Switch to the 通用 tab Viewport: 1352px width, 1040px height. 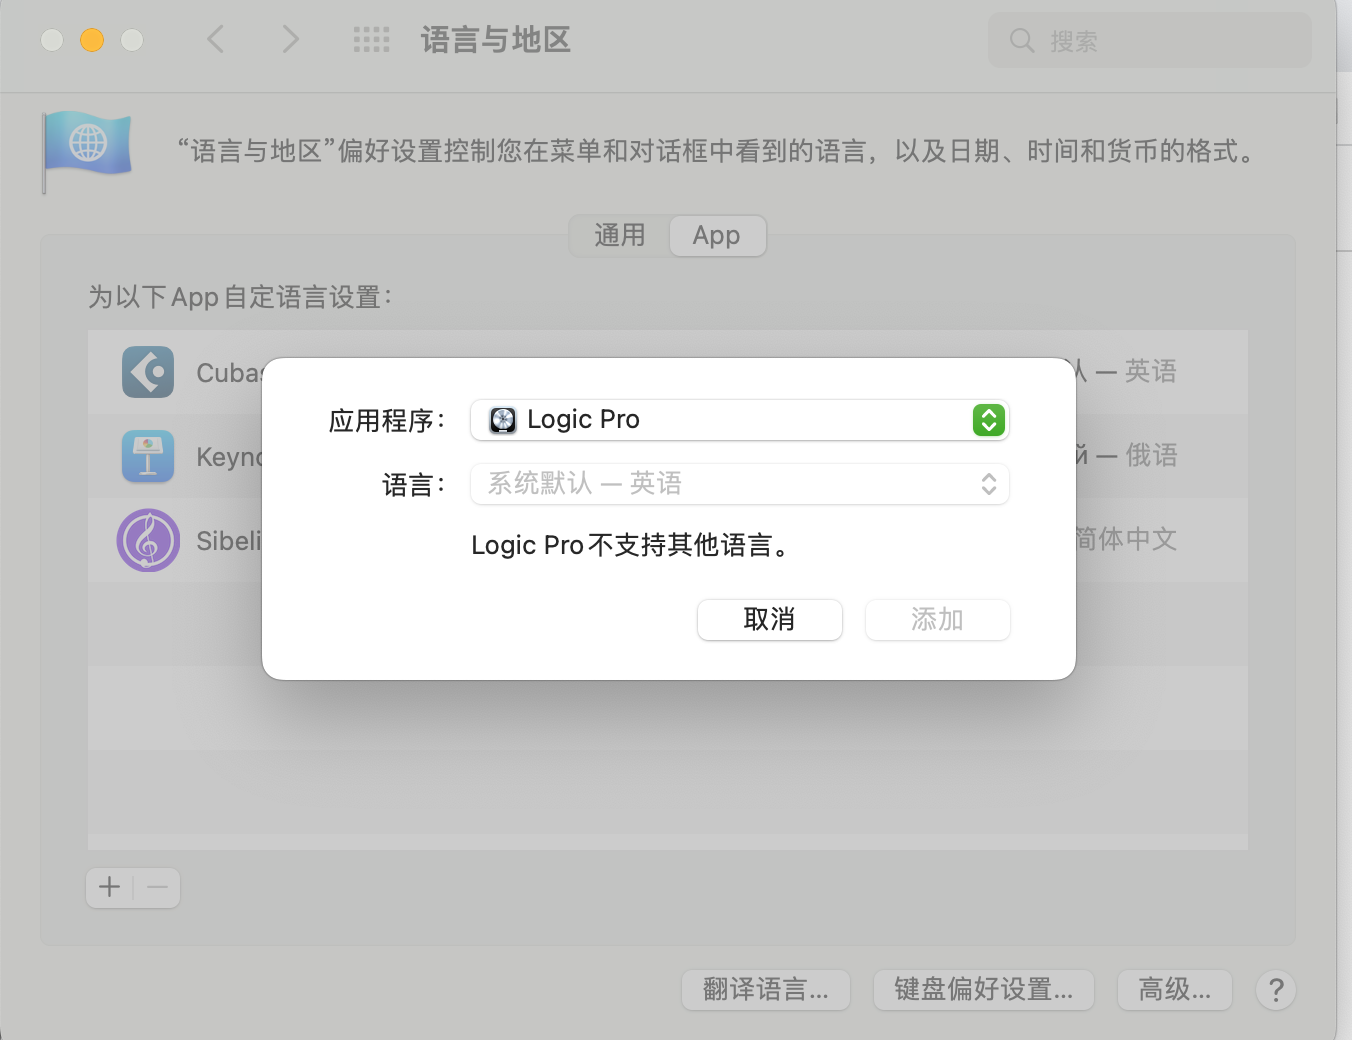[619, 236]
